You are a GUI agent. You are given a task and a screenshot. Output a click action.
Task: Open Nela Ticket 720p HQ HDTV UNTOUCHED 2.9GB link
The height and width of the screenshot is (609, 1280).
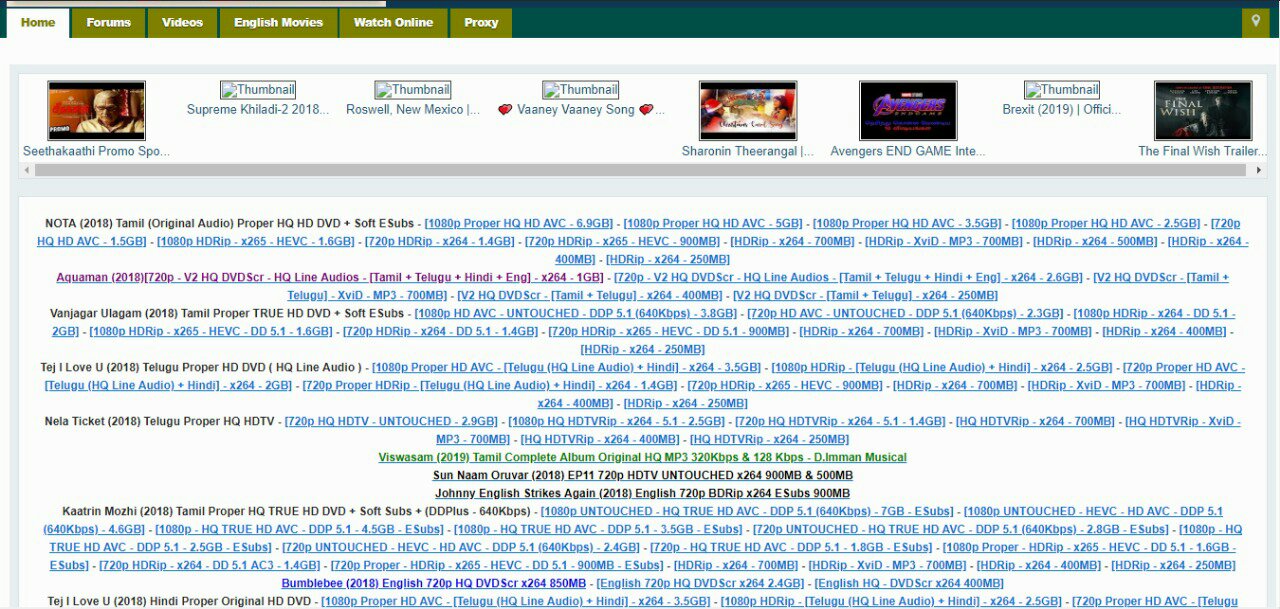(x=391, y=422)
